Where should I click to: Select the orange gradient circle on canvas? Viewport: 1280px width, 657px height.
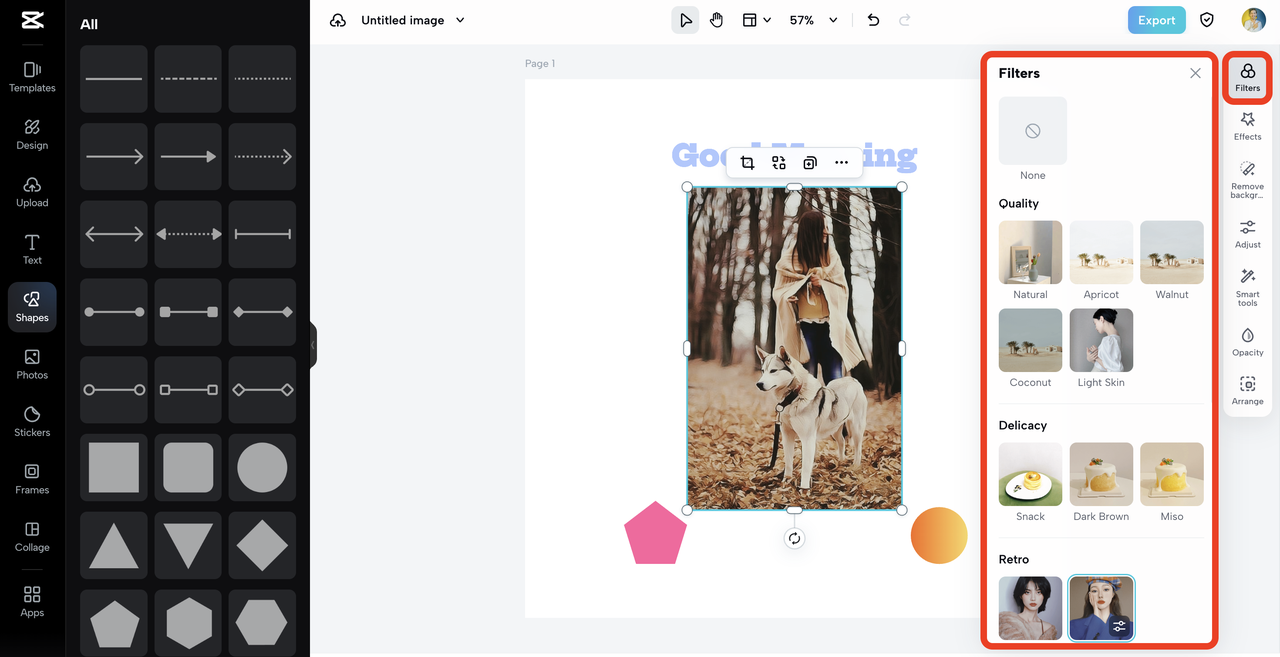939,535
